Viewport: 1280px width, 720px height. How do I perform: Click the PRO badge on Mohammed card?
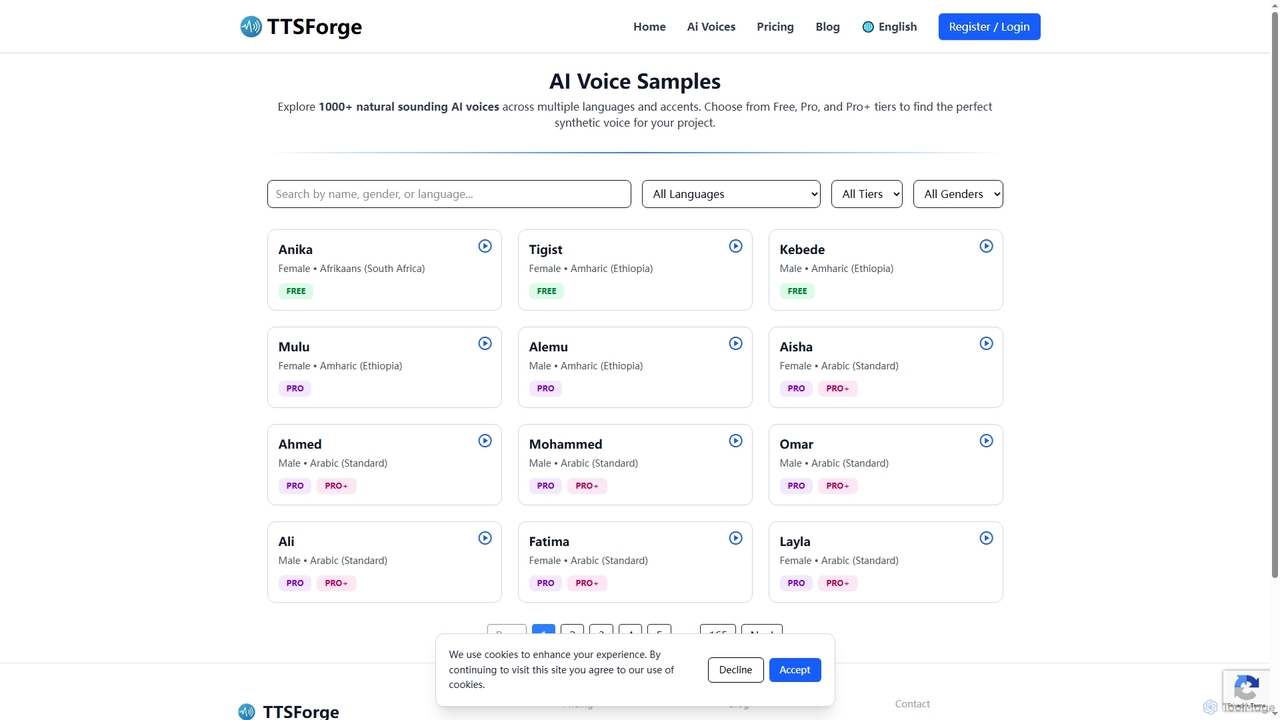[545, 486]
